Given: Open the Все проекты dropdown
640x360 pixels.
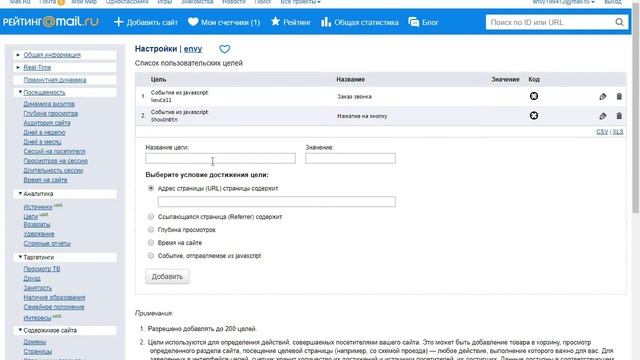Looking at the screenshot, I should (x=300, y=2).
